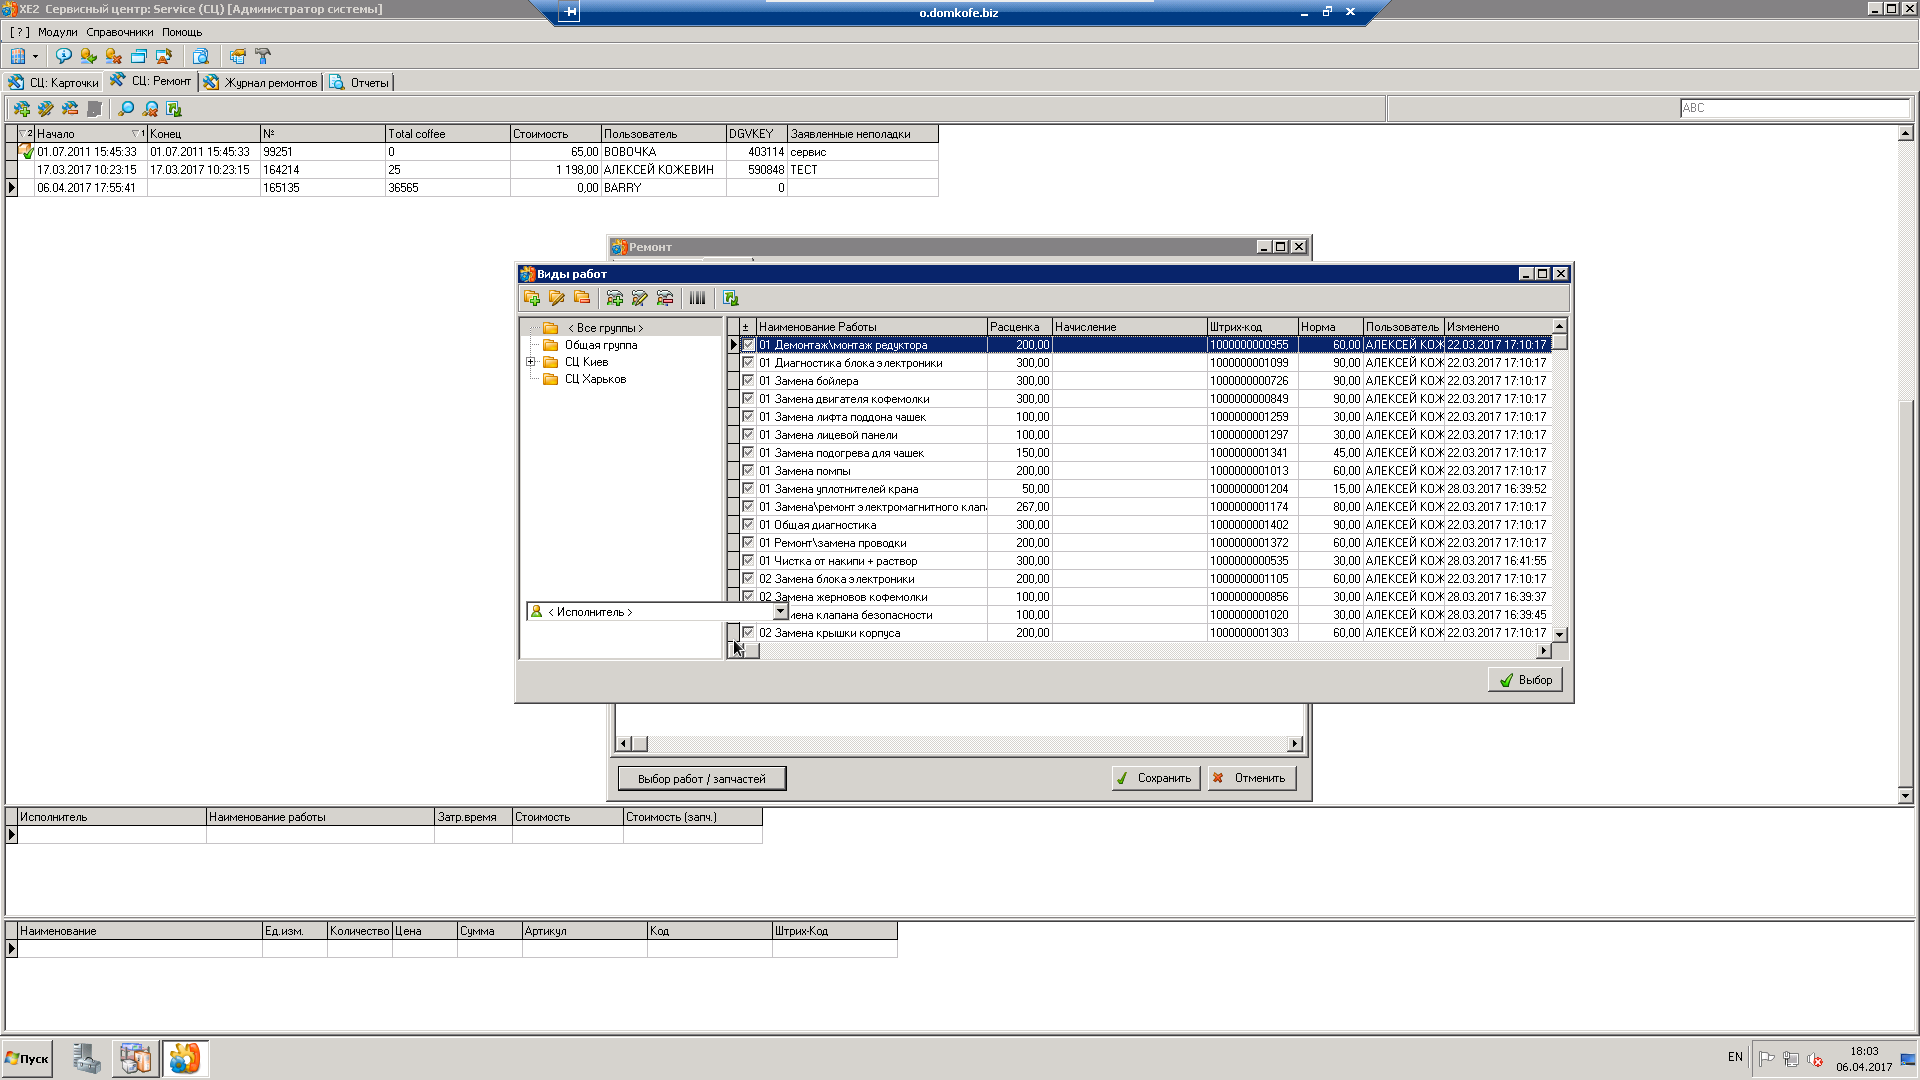Toggle checkbox for 01 Замена бойлера
This screenshot has width=1920, height=1080.
click(748, 381)
